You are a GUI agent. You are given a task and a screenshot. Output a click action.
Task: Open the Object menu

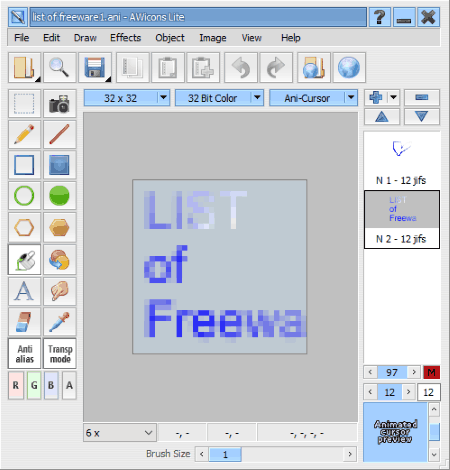tap(170, 38)
